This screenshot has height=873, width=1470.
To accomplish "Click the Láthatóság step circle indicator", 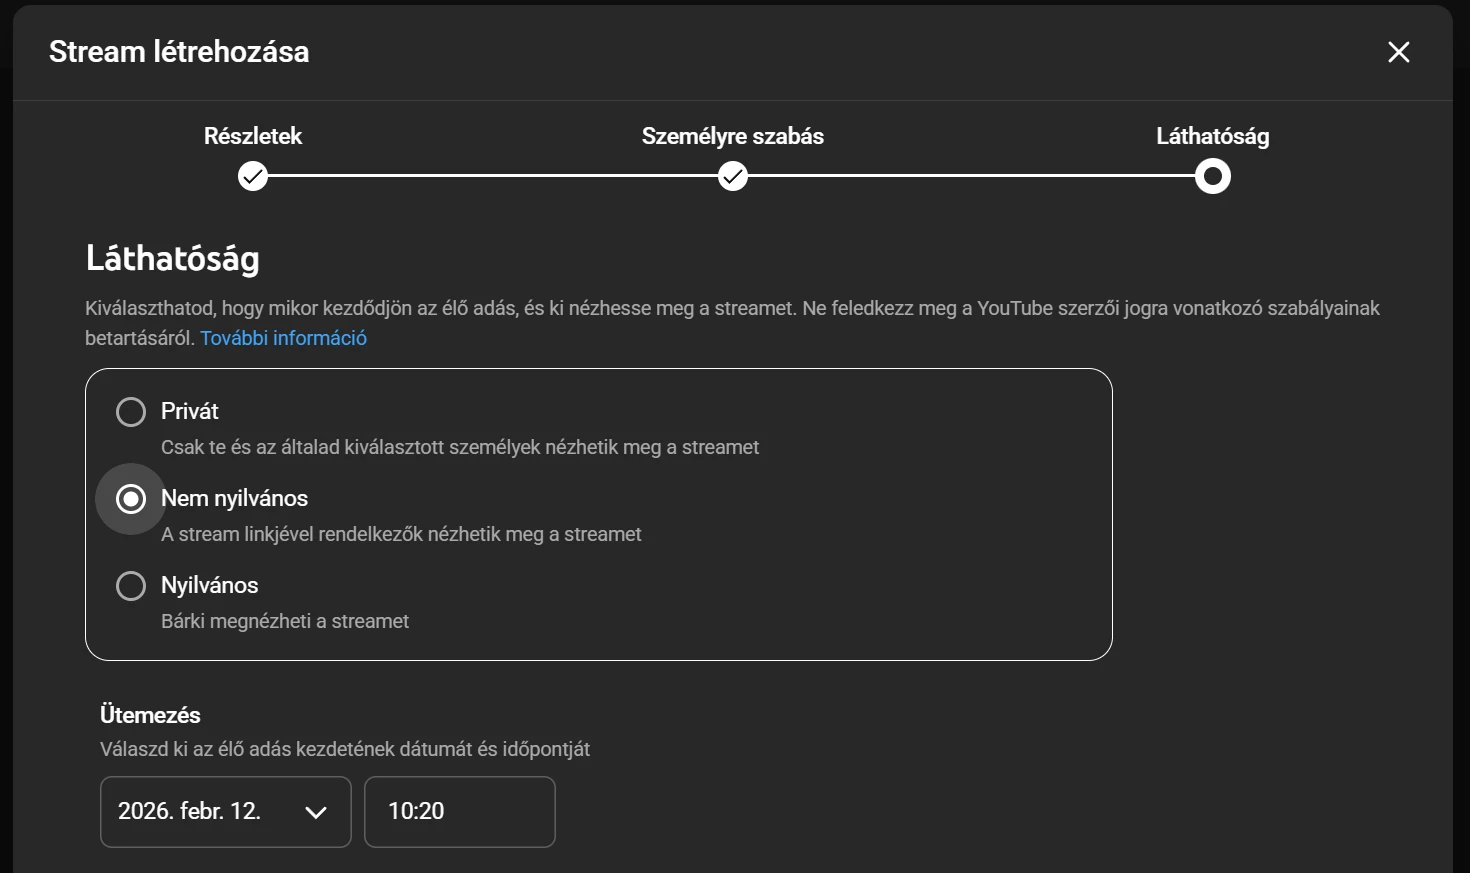I will coord(1212,177).
